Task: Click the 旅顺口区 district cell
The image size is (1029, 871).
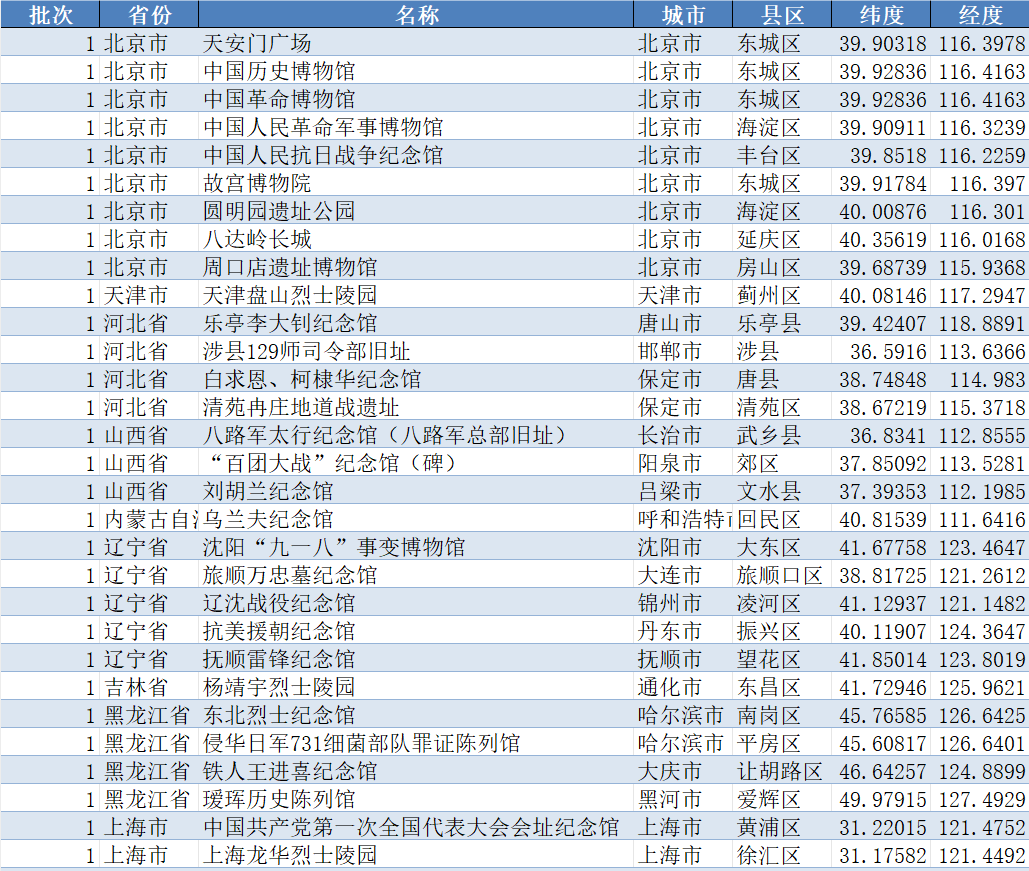Action: click(x=780, y=576)
